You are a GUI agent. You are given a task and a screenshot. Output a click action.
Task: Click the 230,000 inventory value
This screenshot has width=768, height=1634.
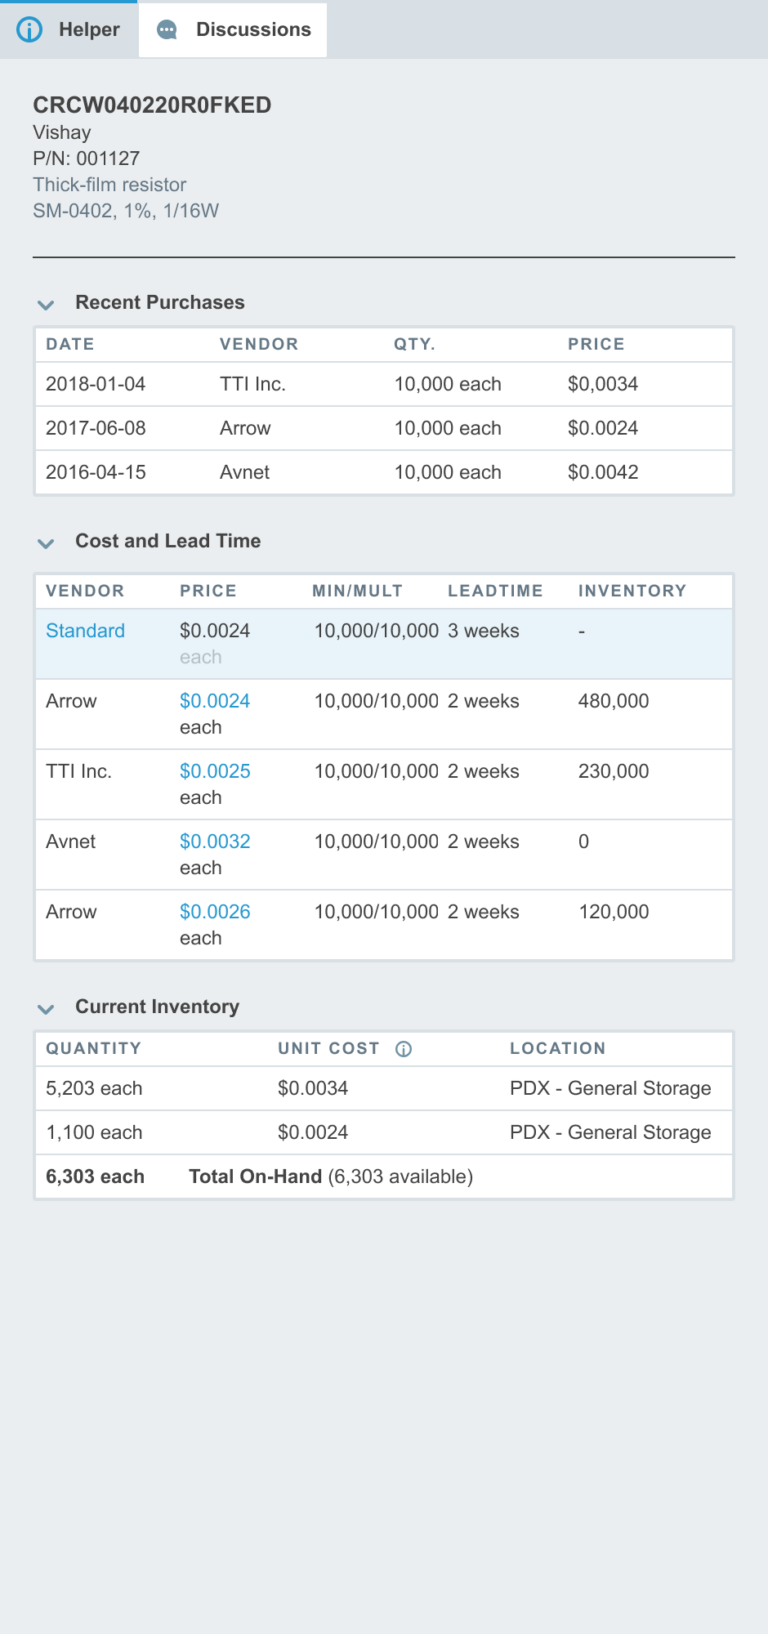[x=614, y=771]
